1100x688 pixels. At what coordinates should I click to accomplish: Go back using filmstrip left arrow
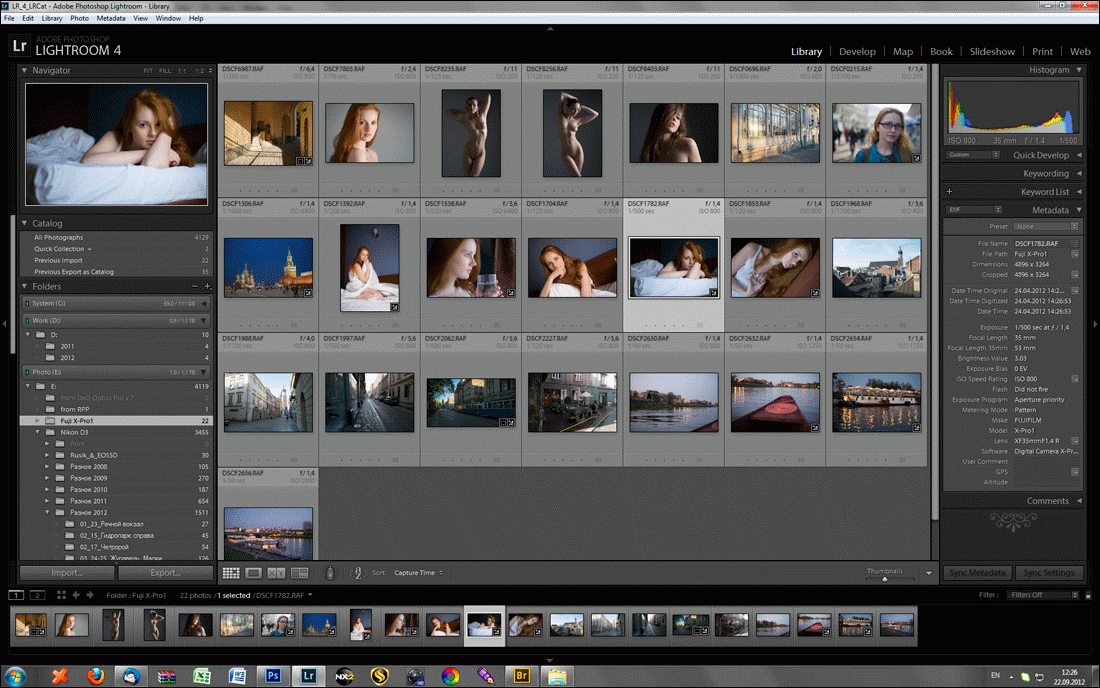point(77,595)
